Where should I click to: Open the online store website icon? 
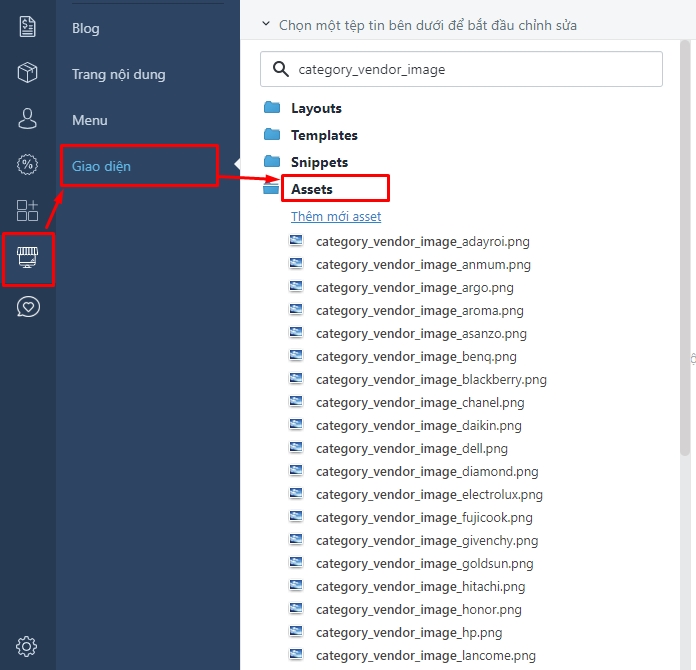[28, 258]
